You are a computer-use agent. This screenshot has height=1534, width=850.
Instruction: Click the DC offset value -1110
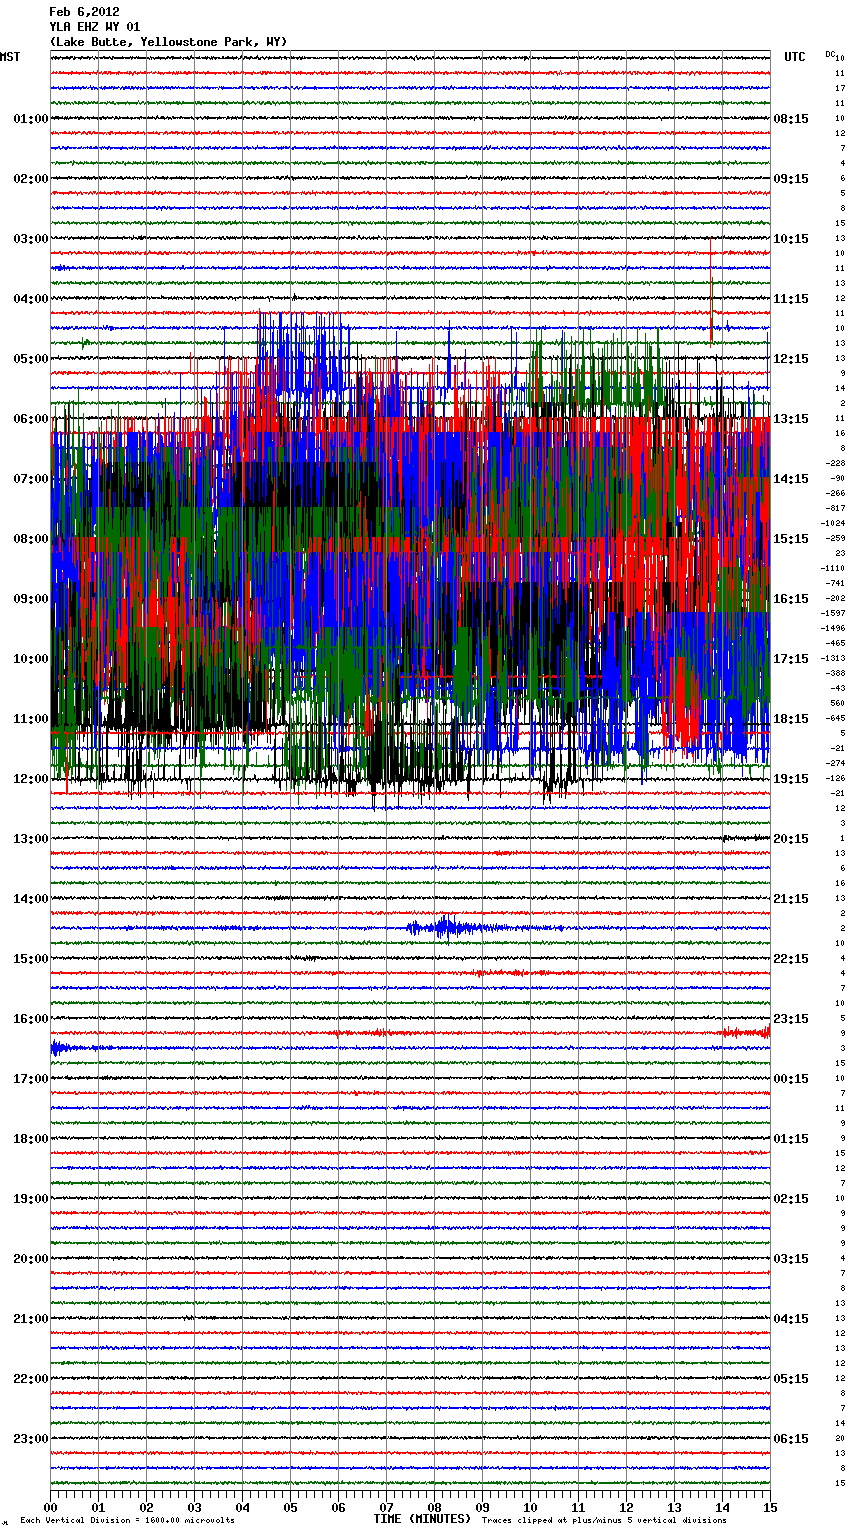click(833, 568)
